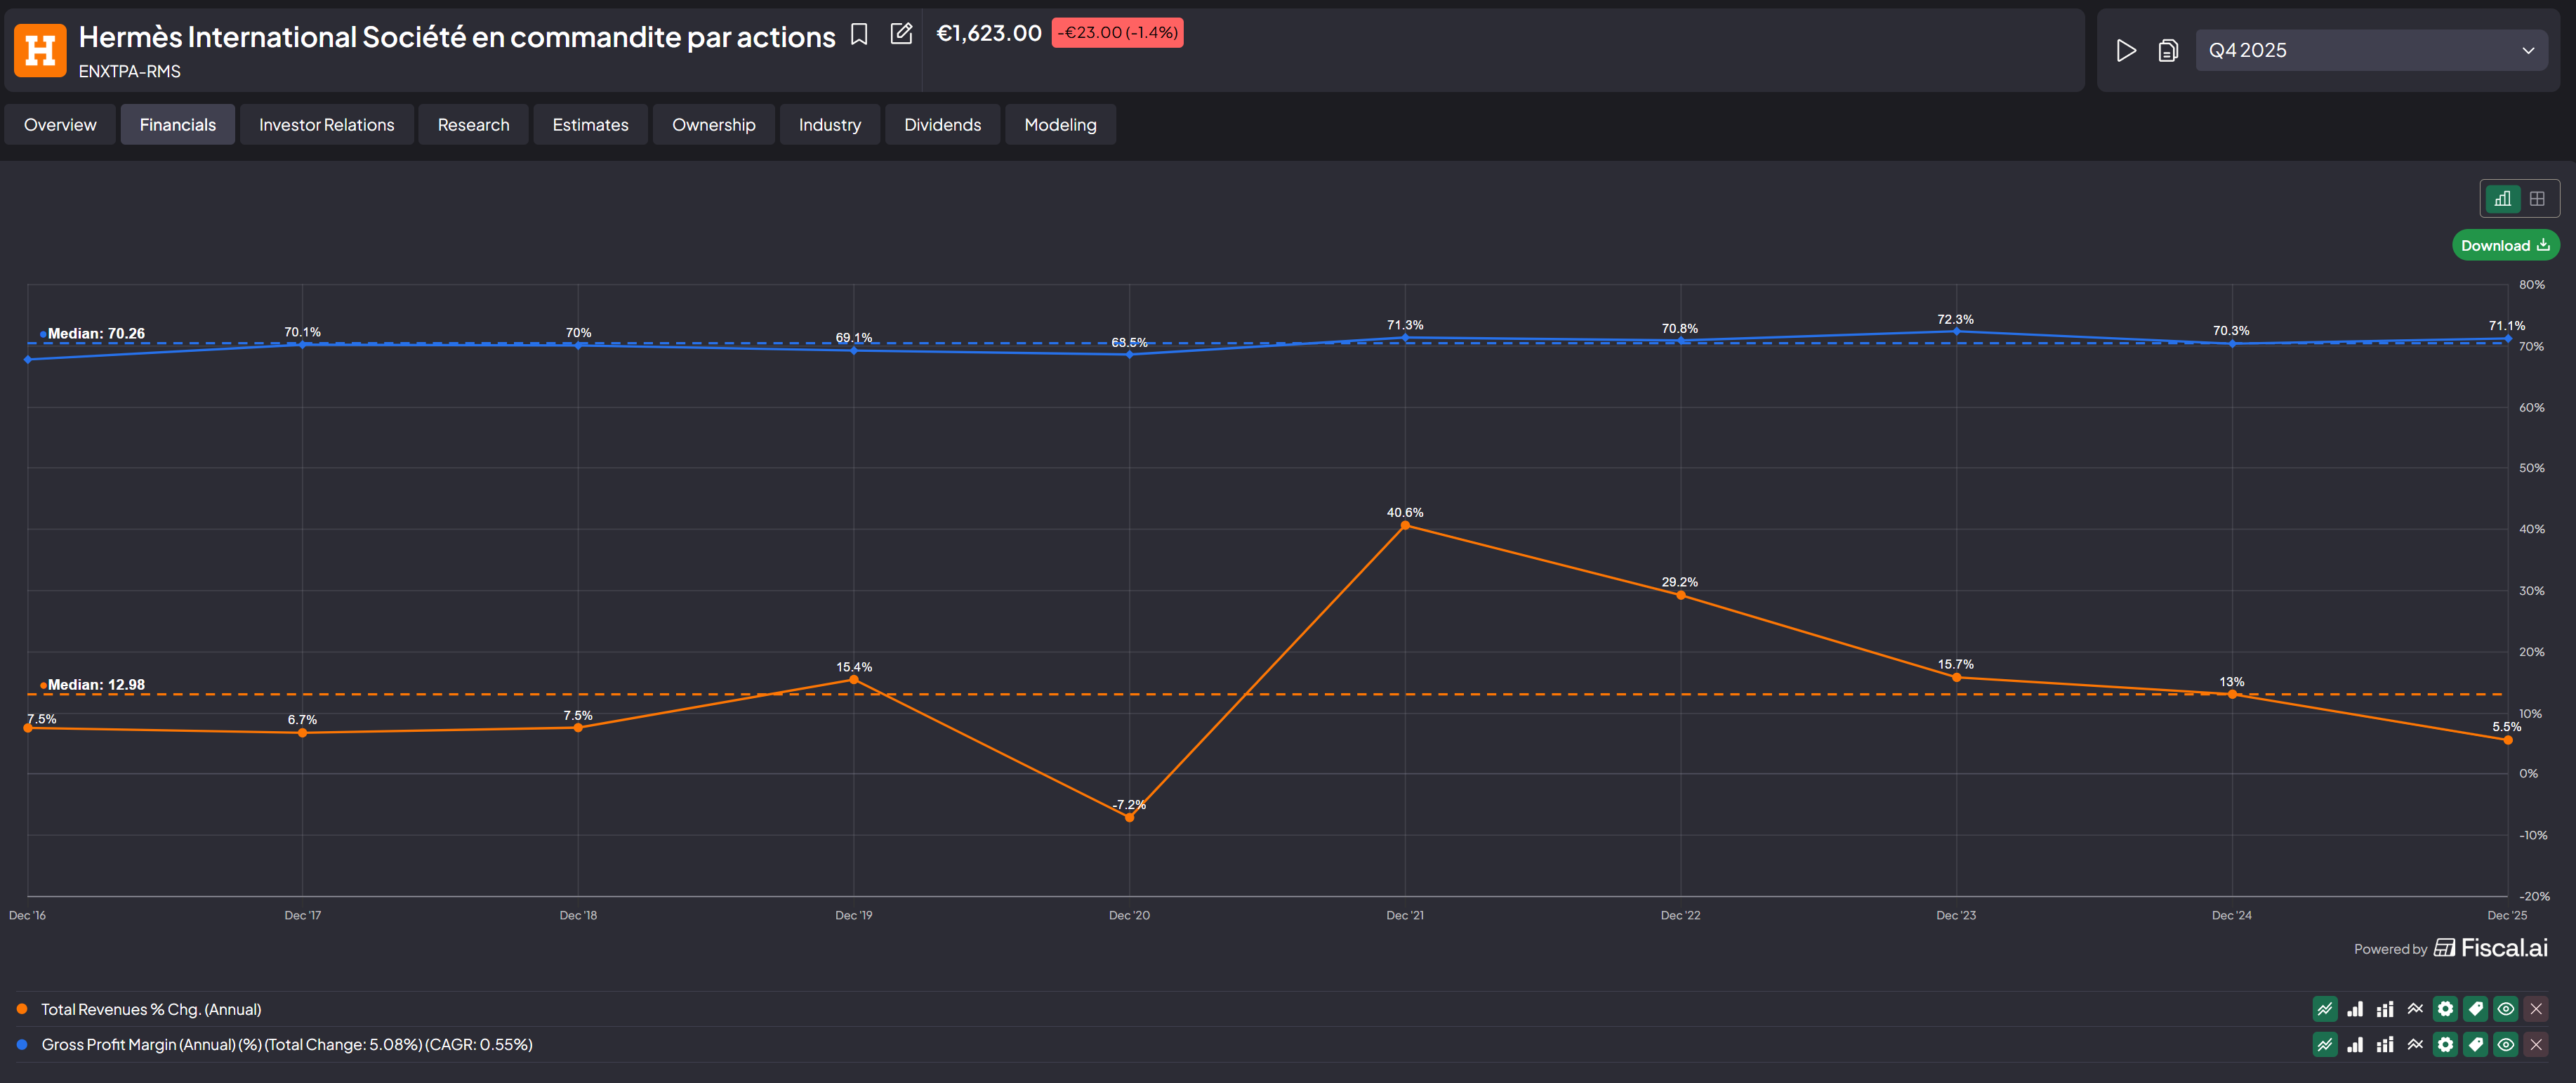Open the Fiscal.ai powered-by link

2490,948
